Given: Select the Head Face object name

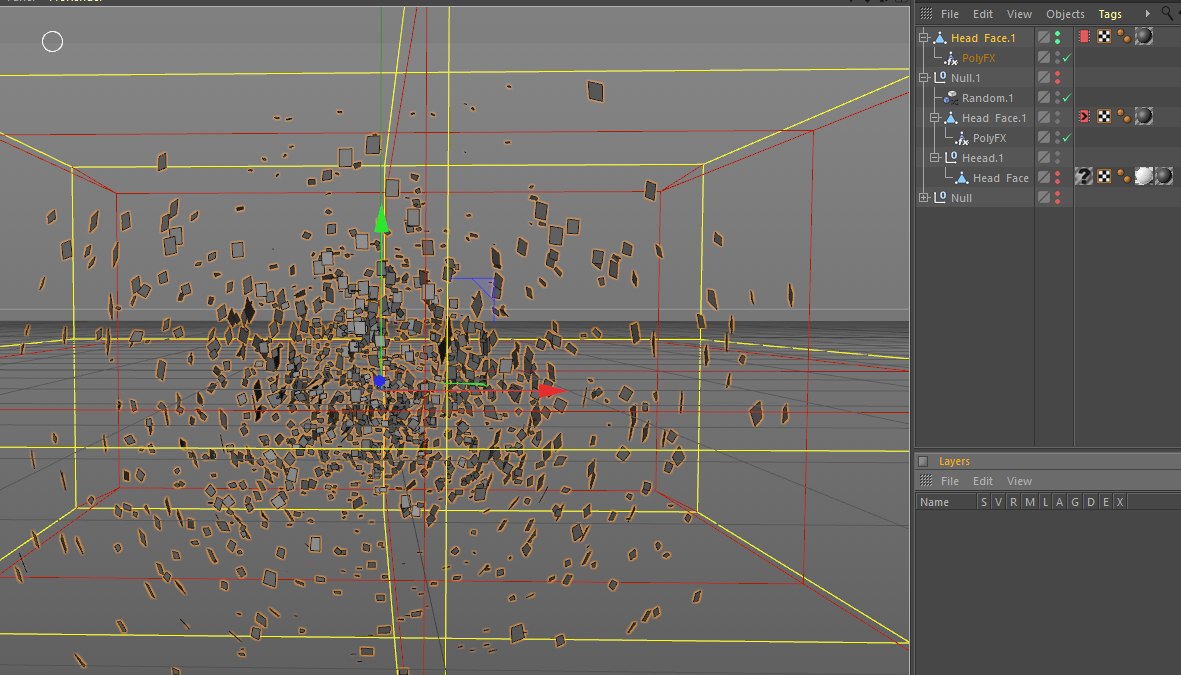Looking at the screenshot, I should coord(1000,178).
